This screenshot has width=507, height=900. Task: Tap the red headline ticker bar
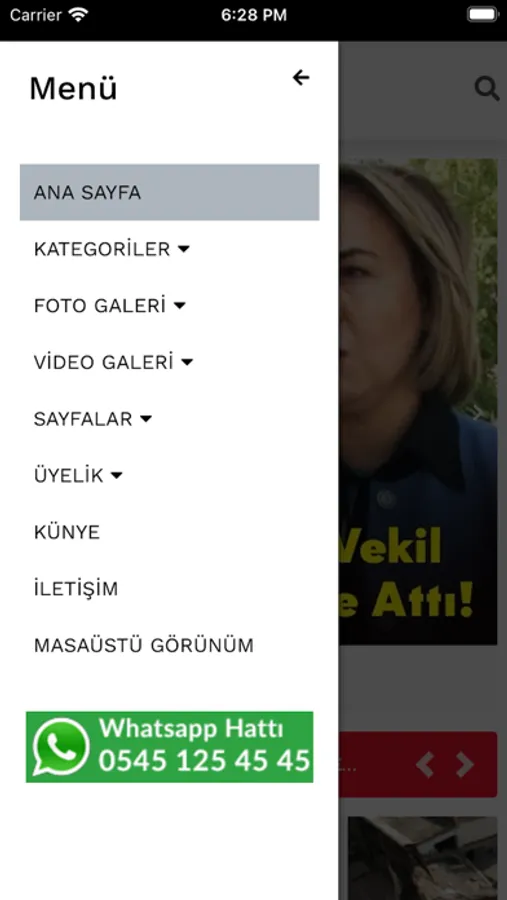pyautogui.click(x=418, y=764)
